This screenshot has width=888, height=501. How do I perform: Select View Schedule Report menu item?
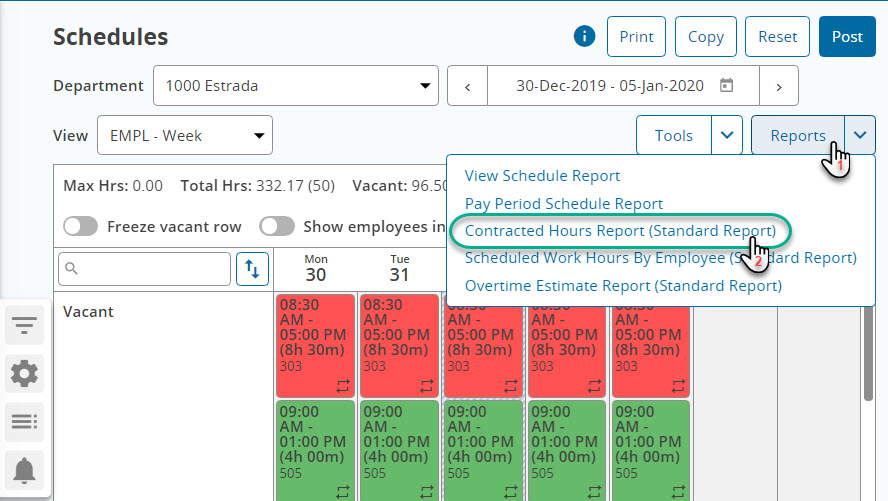coord(542,175)
